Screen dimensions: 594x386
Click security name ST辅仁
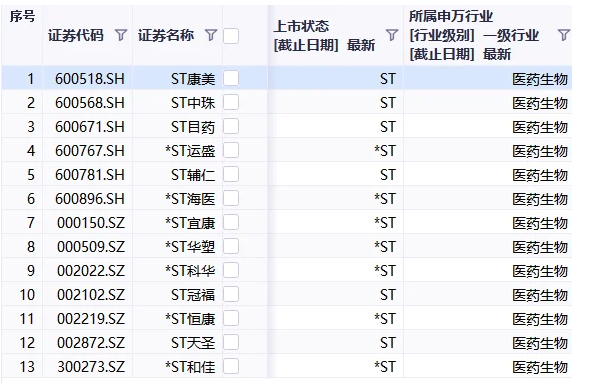(x=193, y=175)
